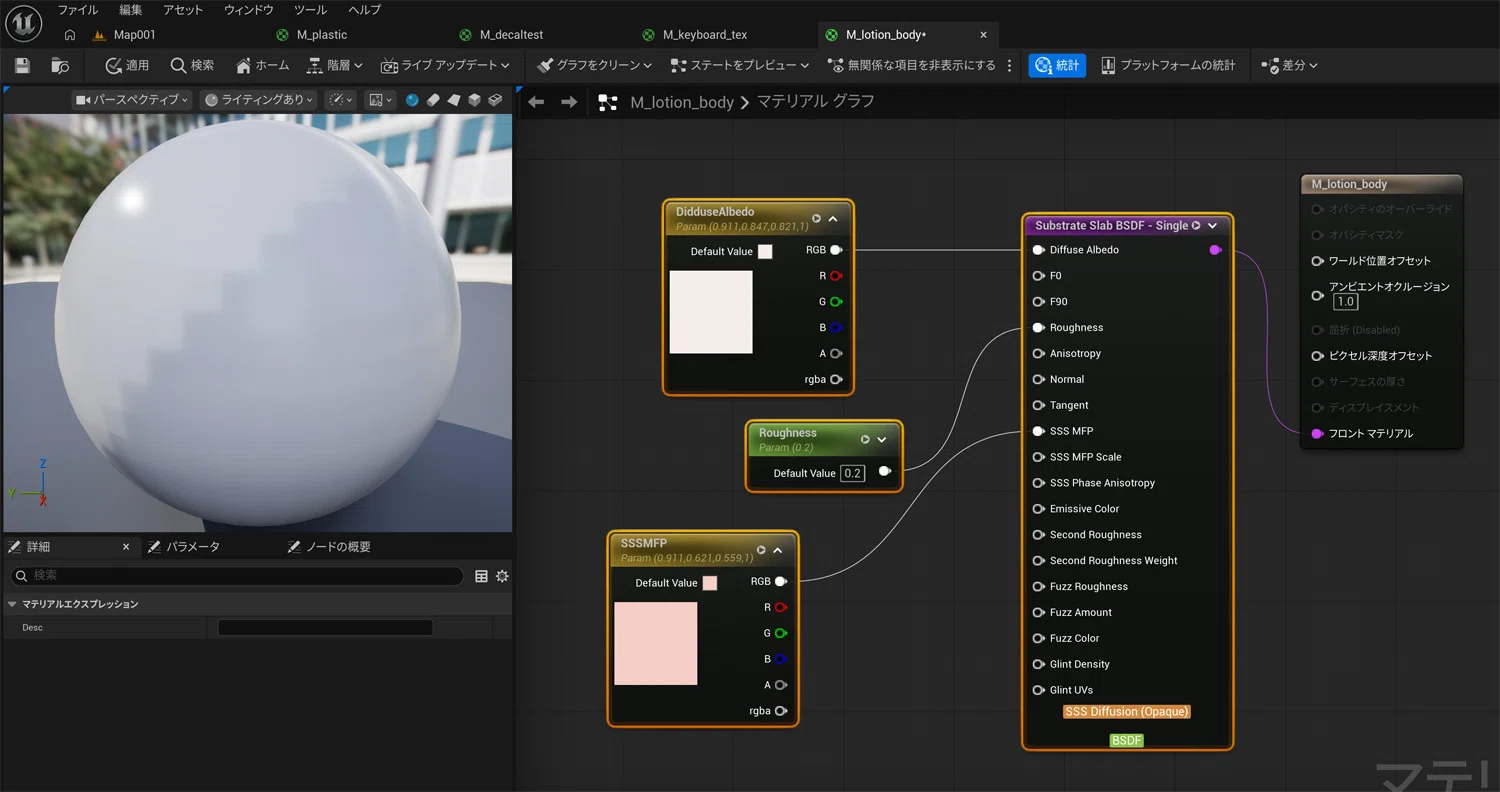Navigate back with the graph left arrow

(x=536, y=102)
